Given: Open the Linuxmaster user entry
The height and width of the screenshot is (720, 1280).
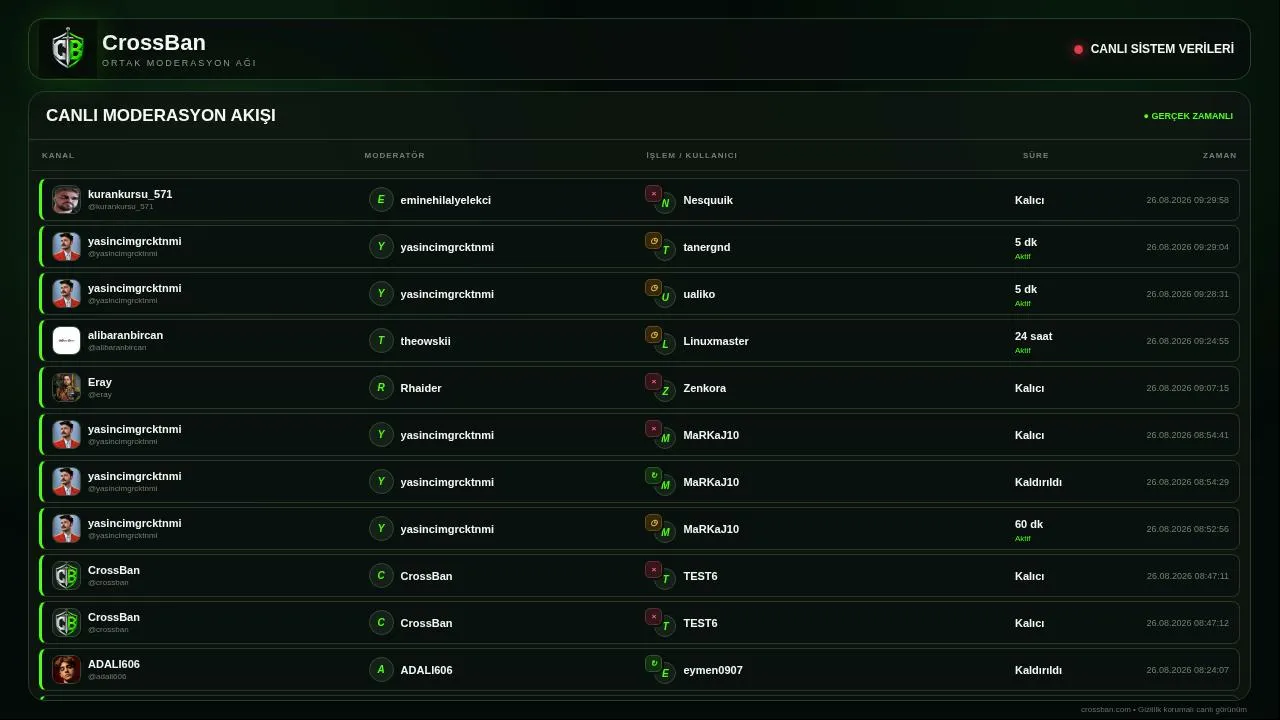Looking at the screenshot, I should [716, 341].
